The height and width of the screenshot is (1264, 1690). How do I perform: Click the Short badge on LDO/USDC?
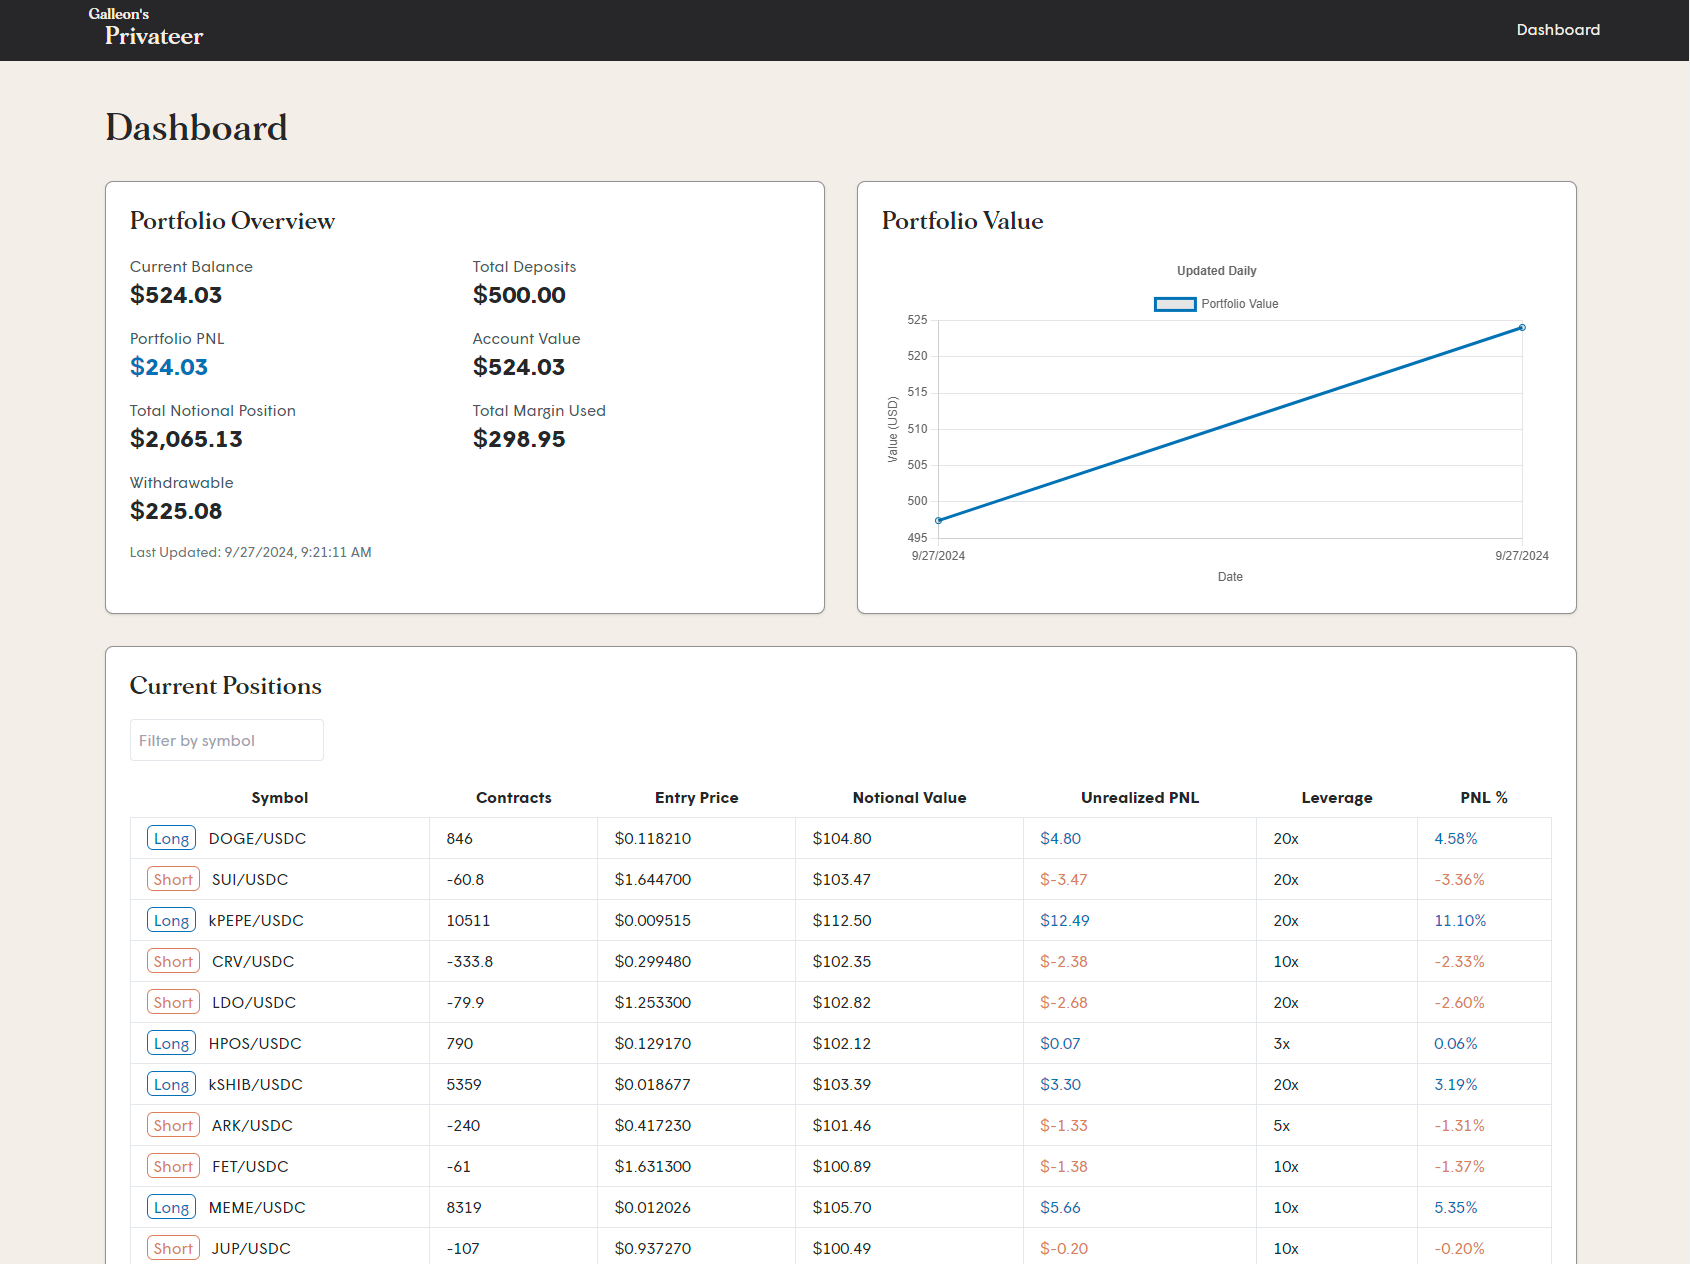coord(172,1002)
